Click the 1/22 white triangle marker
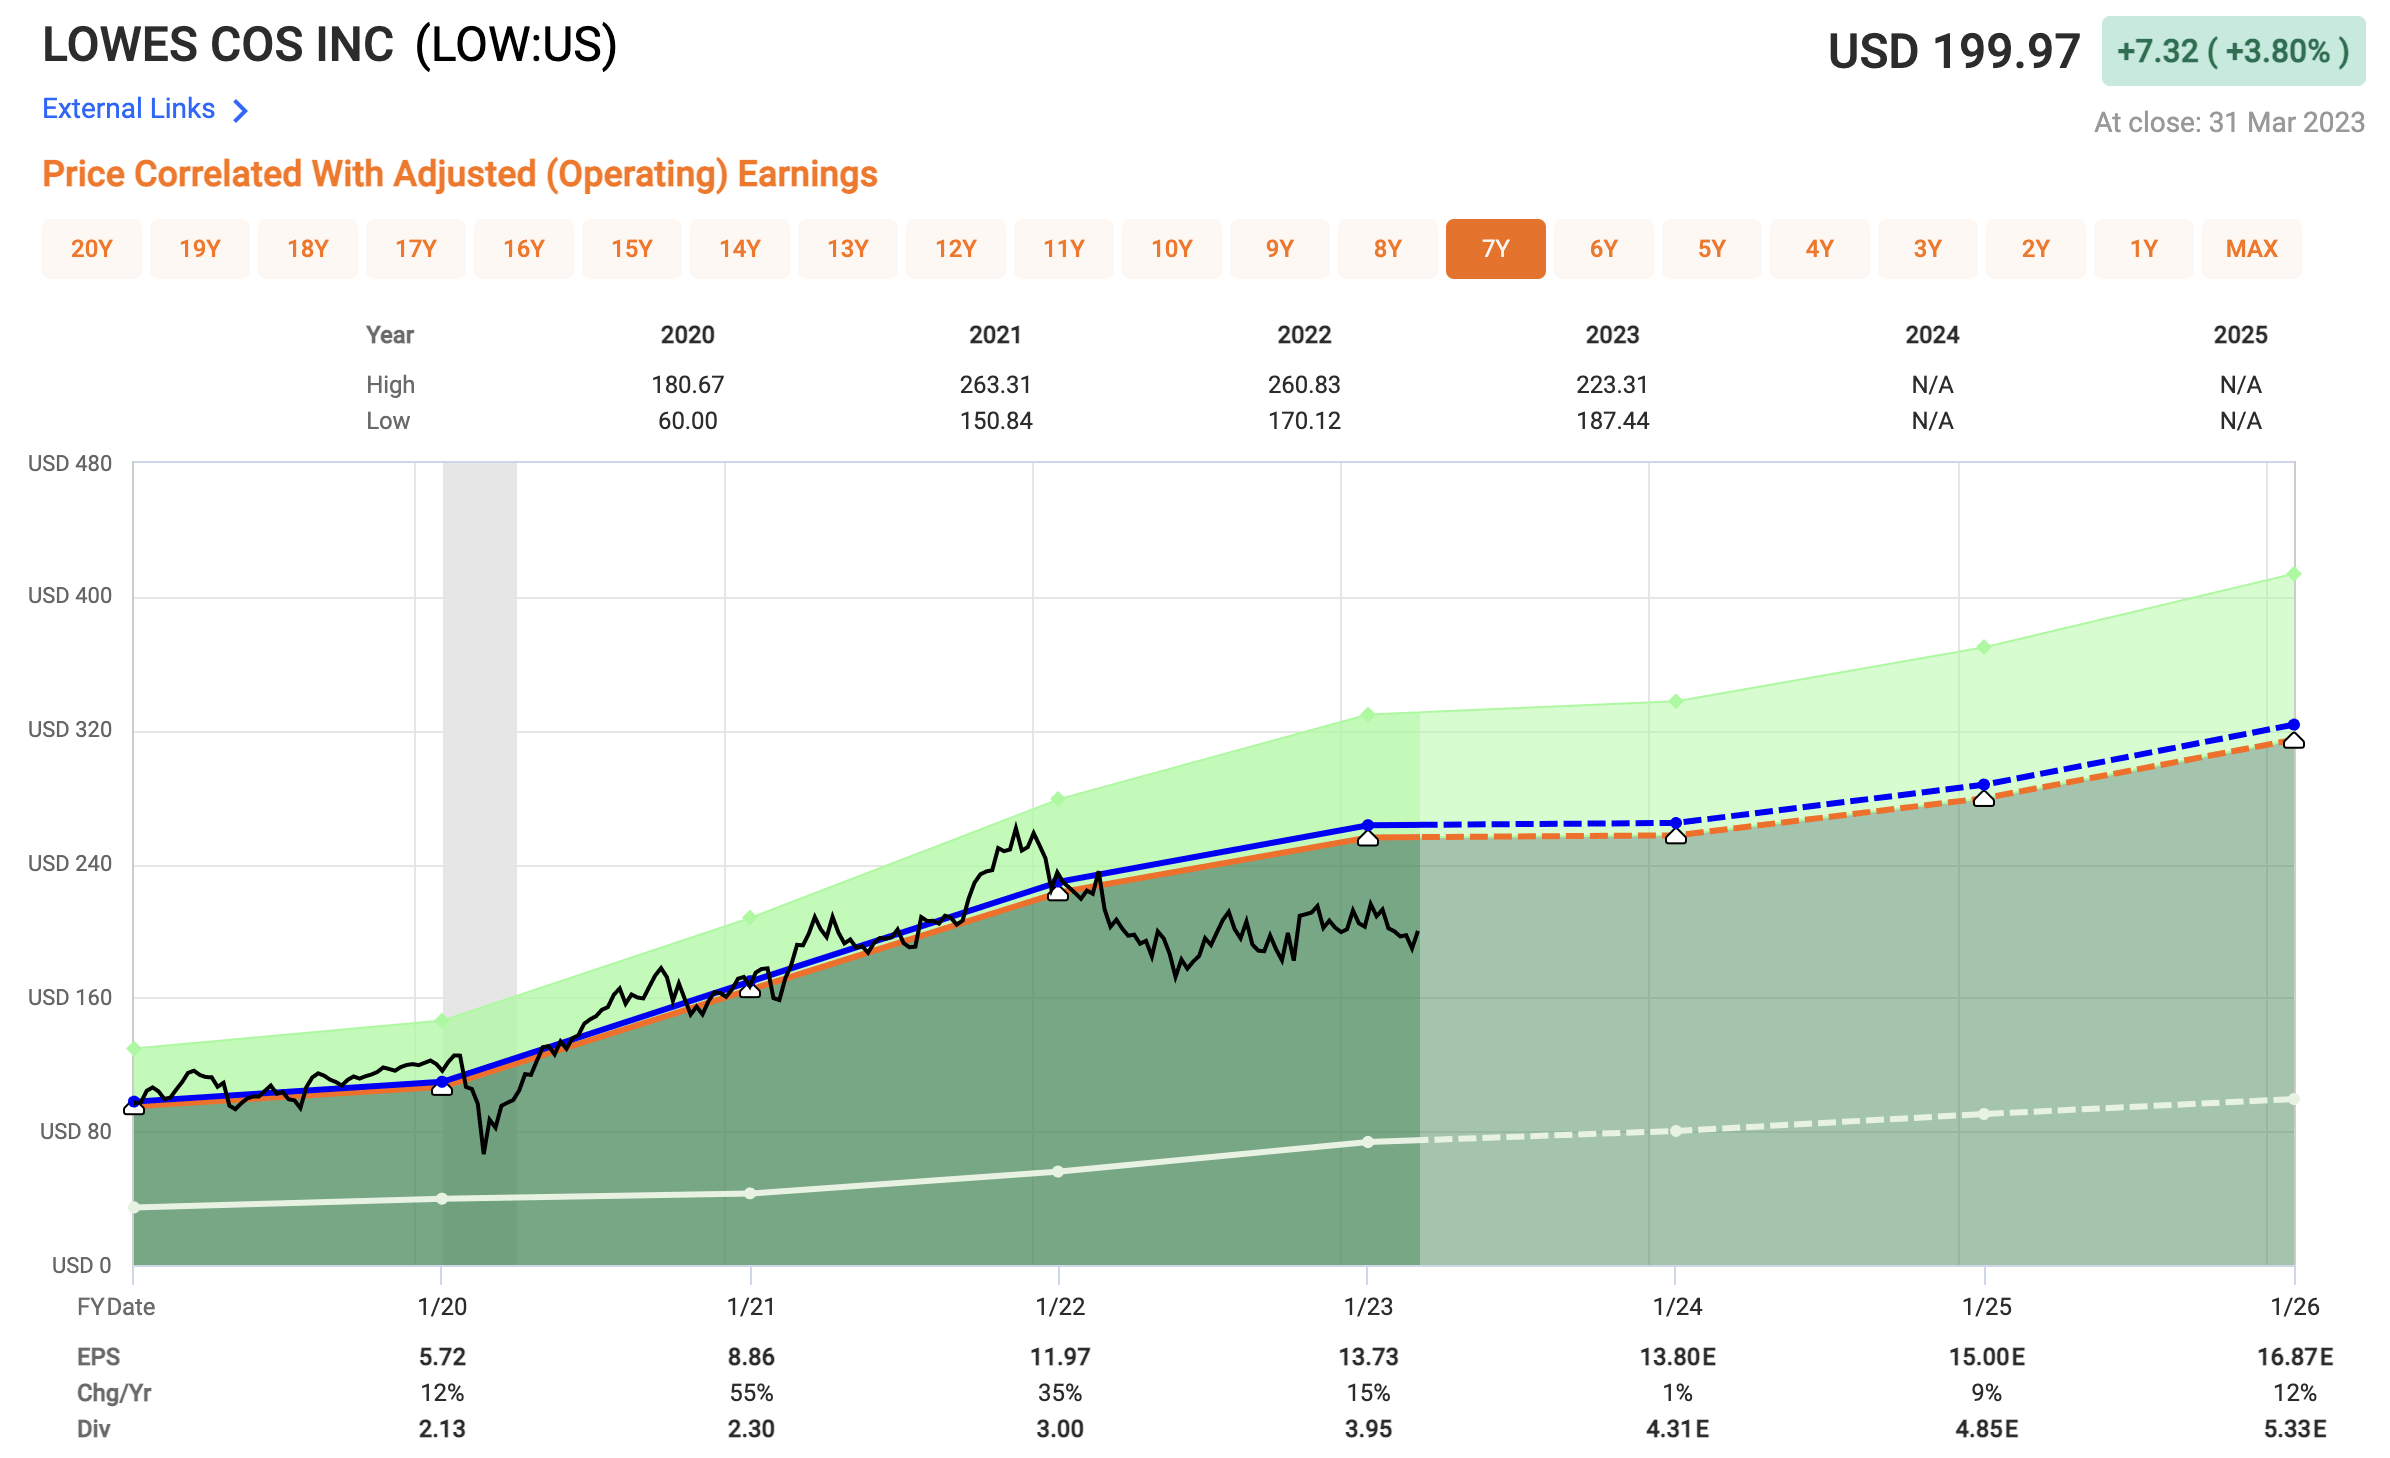The width and height of the screenshot is (2390, 1458). coord(1058,893)
